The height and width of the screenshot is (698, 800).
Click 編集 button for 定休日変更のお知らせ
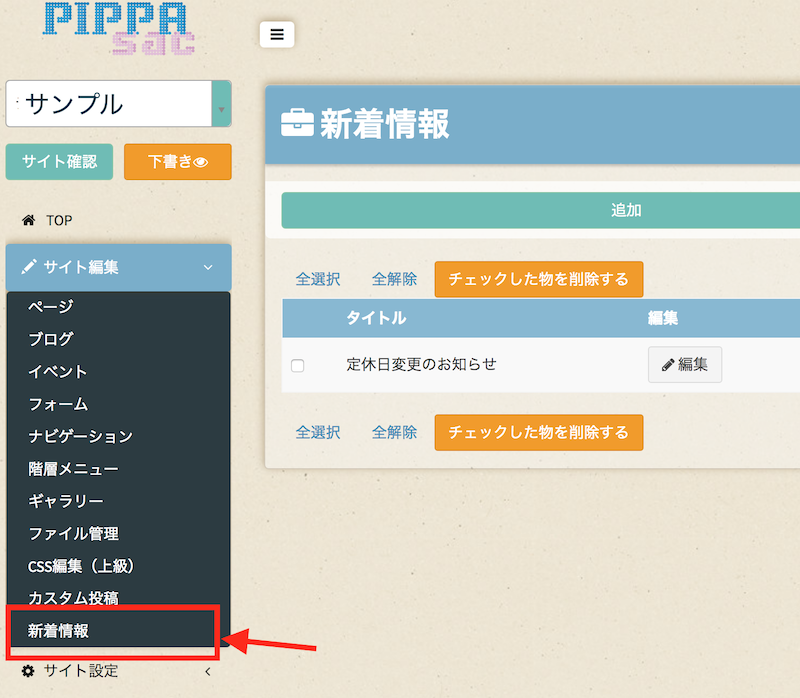(685, 364)
